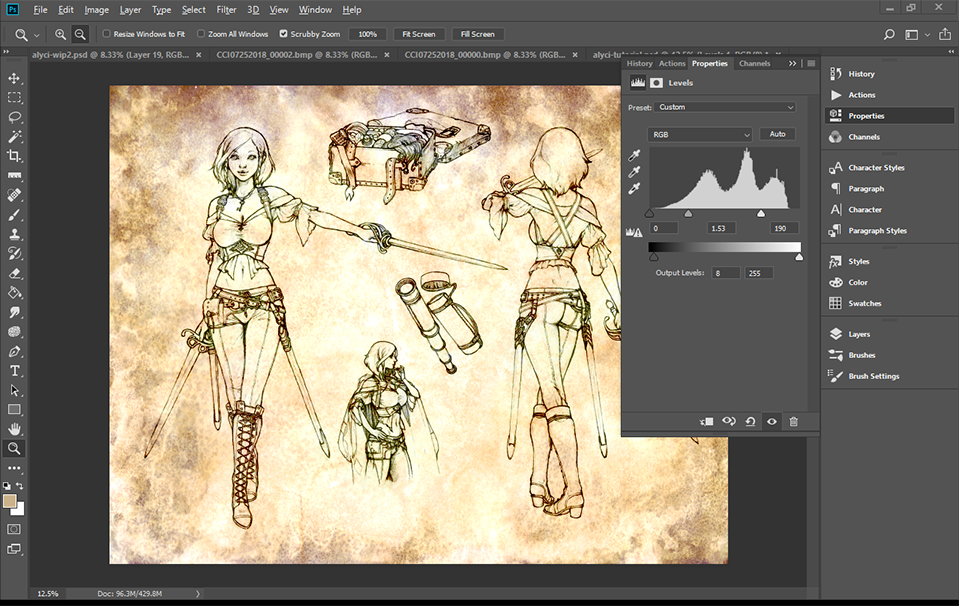Open the Preset dropdown showing Custom
This screenshot has height=606, width=959.
726,107
